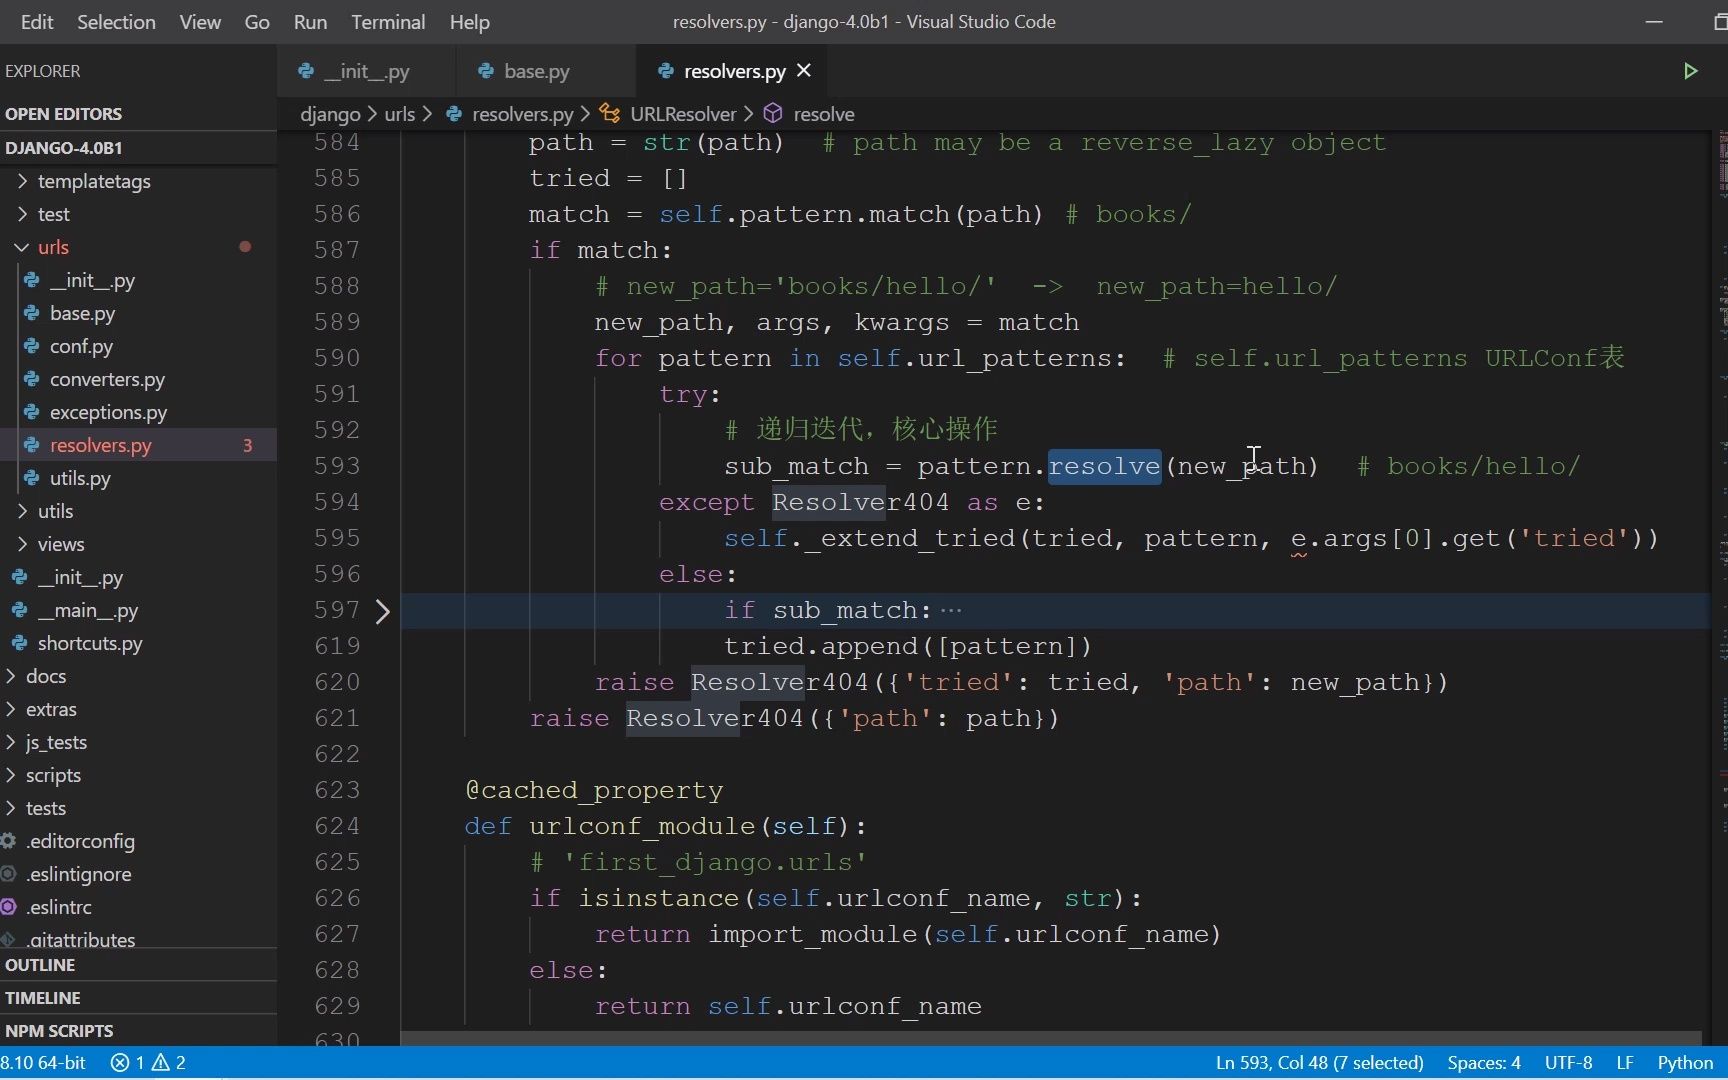The width and height of the screenshot is (1728, 1080).
Task: Open the errors and warnings panel
Action: click(148, 1062)
